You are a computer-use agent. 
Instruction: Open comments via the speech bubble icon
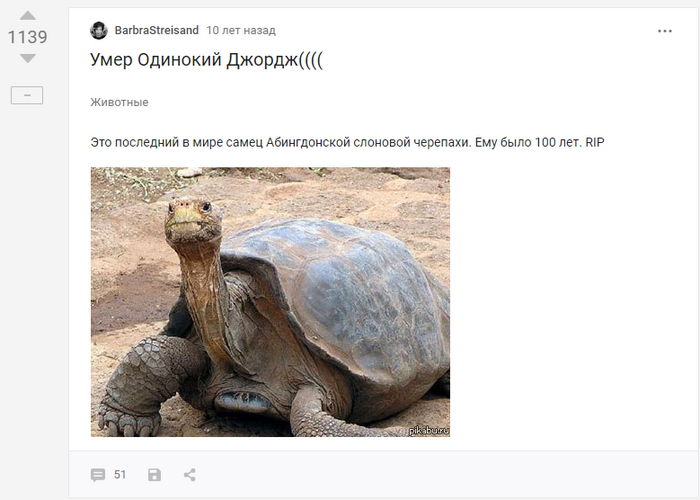tap(98, 475)
